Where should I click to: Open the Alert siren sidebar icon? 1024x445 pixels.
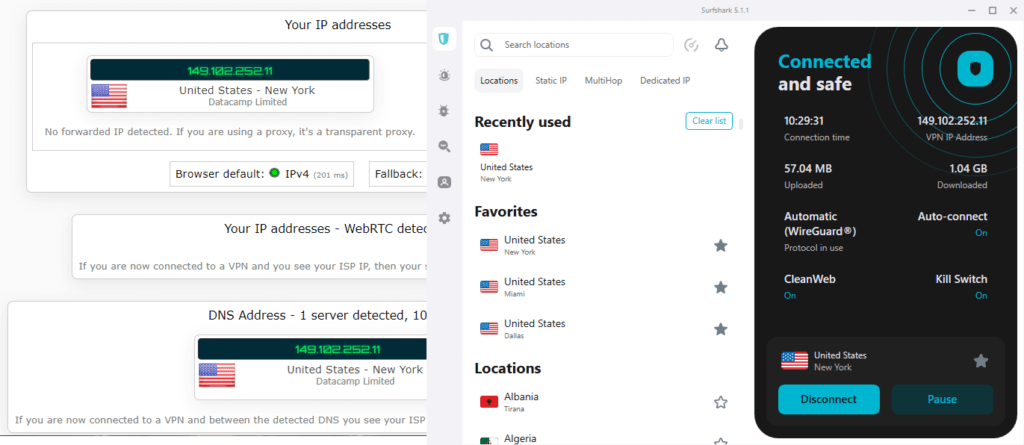pyautogui.click(x=444, y=76)
